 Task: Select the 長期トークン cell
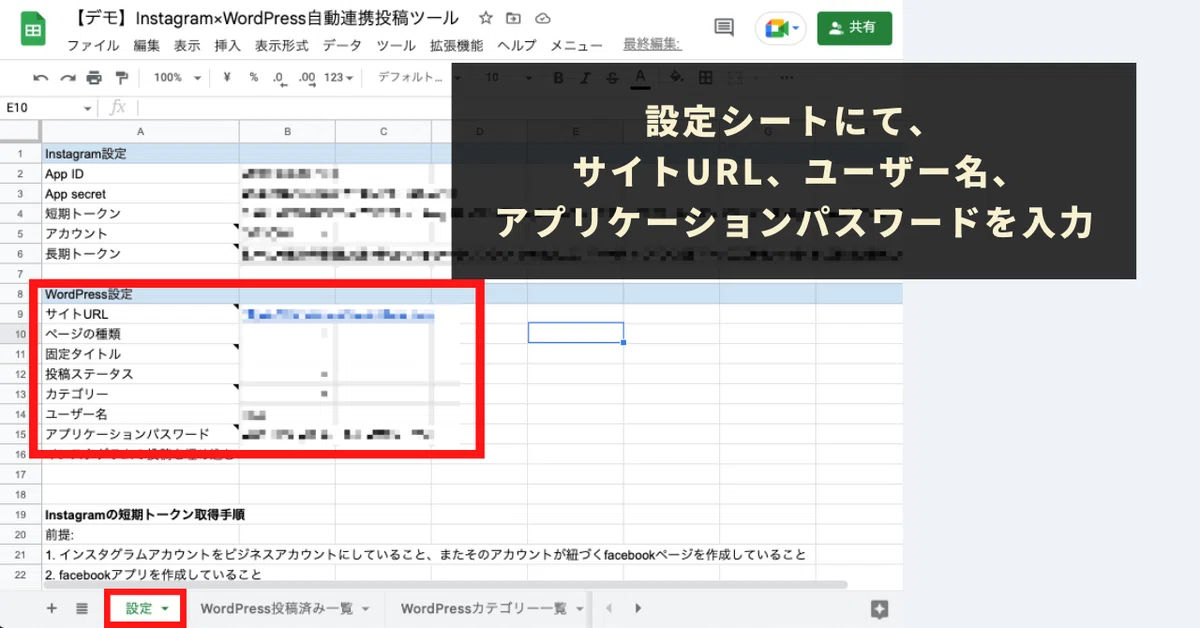click(140, 254)
